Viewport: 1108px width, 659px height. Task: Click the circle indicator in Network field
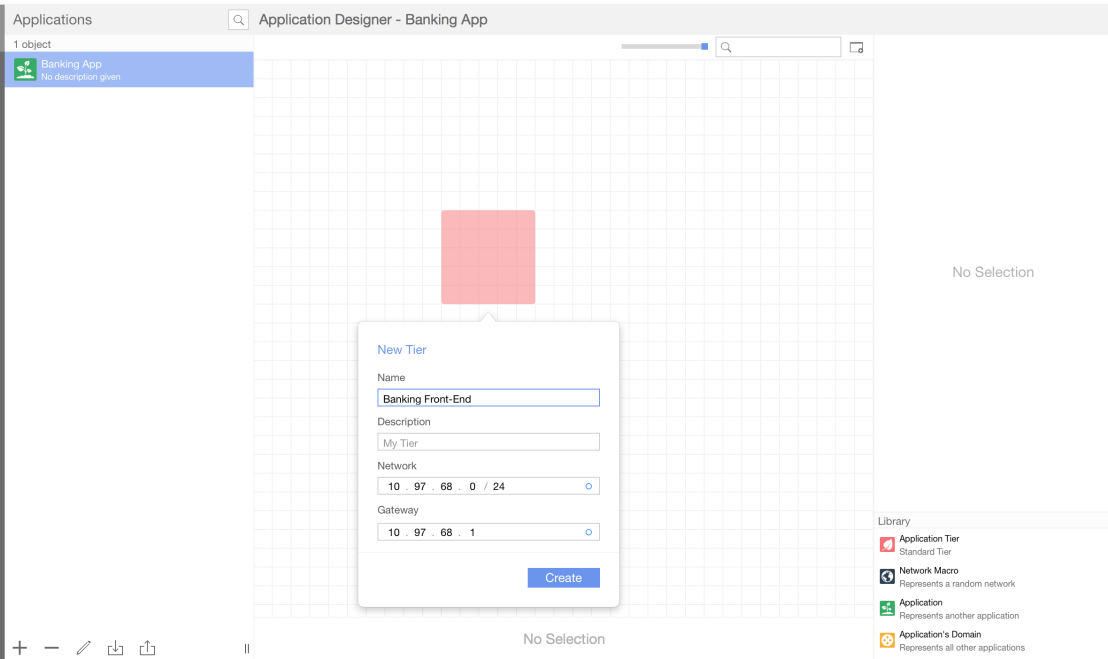(x=588, y=486)
